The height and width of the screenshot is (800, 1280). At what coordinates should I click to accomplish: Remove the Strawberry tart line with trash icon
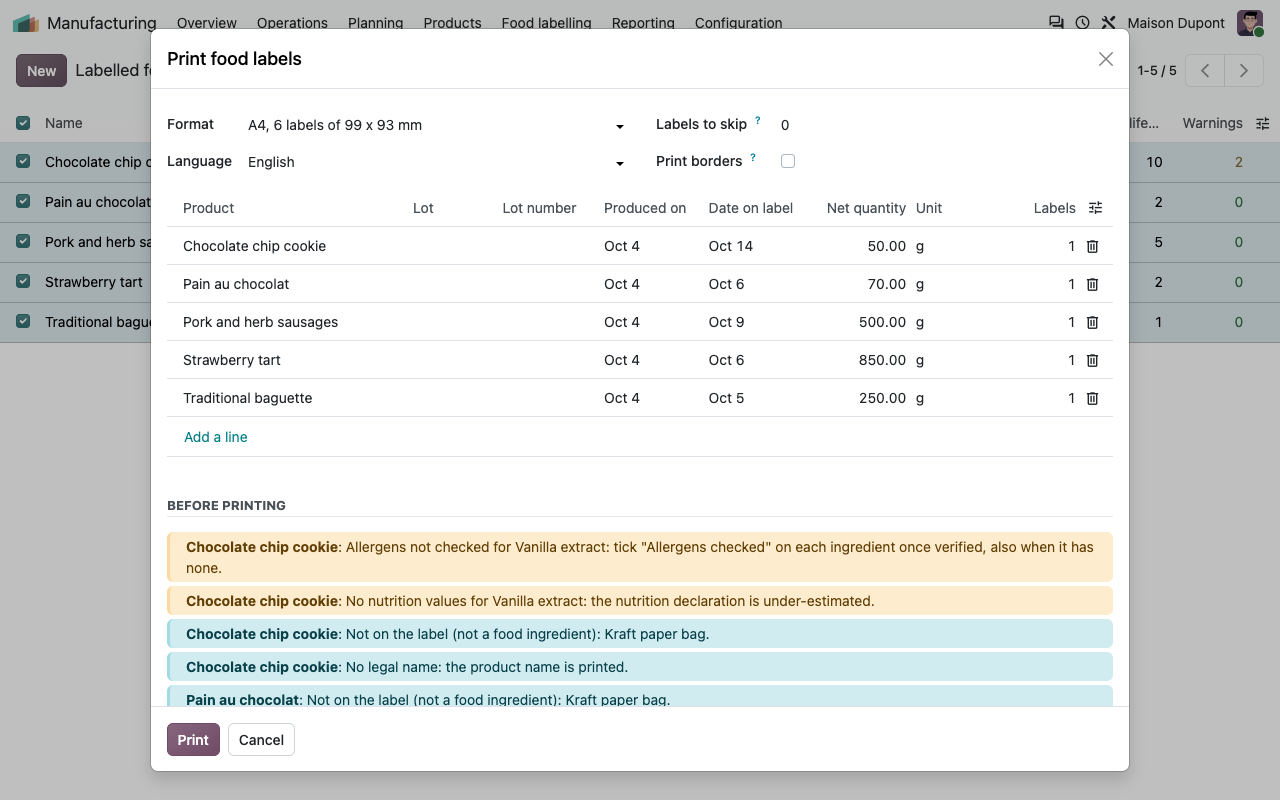1092,360
